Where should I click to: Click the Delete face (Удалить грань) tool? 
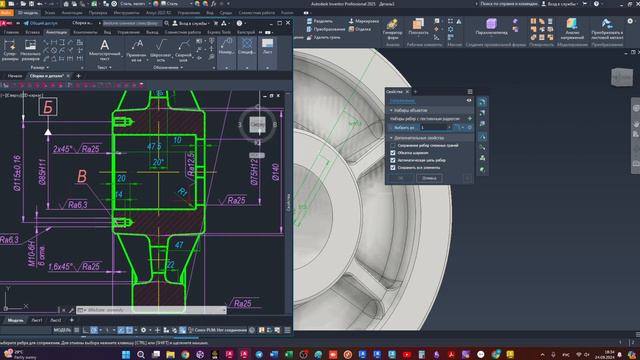[x=323, y=37]
